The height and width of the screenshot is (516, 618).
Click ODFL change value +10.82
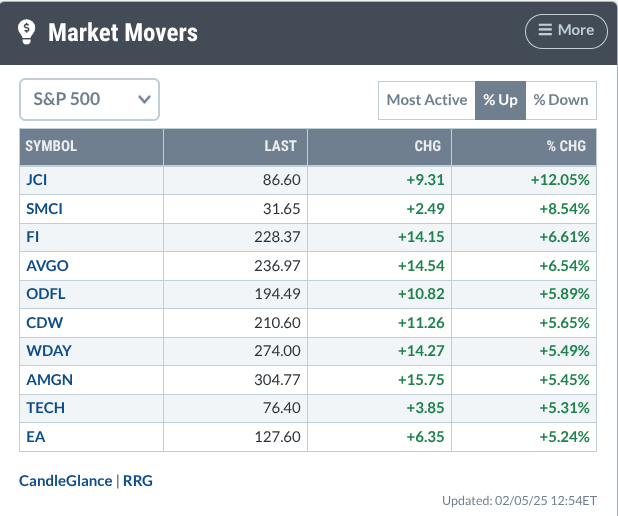[x=421, y=294]
